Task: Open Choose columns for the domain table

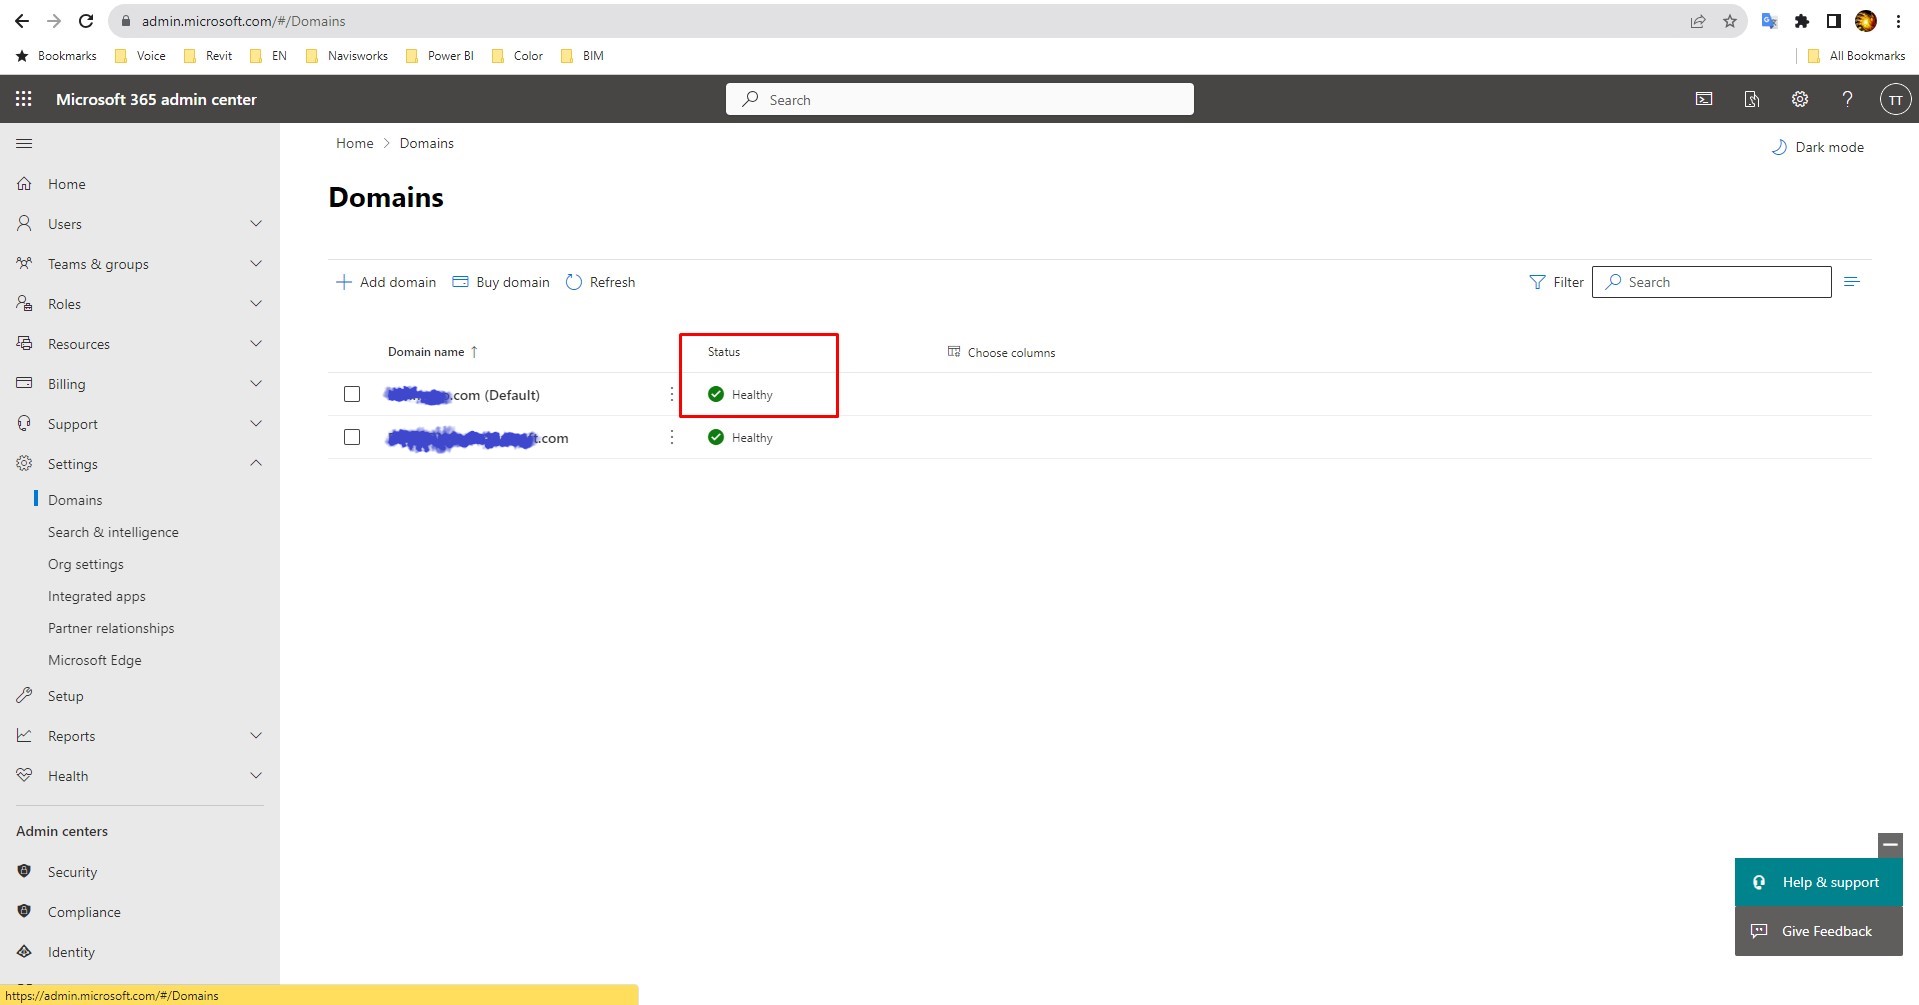Action: [1001, 352]
